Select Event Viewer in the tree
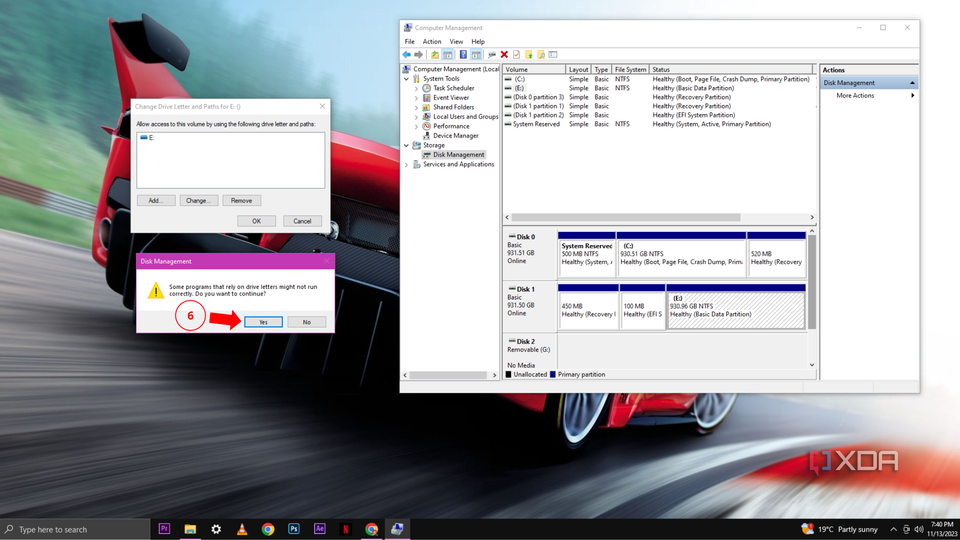 point(451,97)
